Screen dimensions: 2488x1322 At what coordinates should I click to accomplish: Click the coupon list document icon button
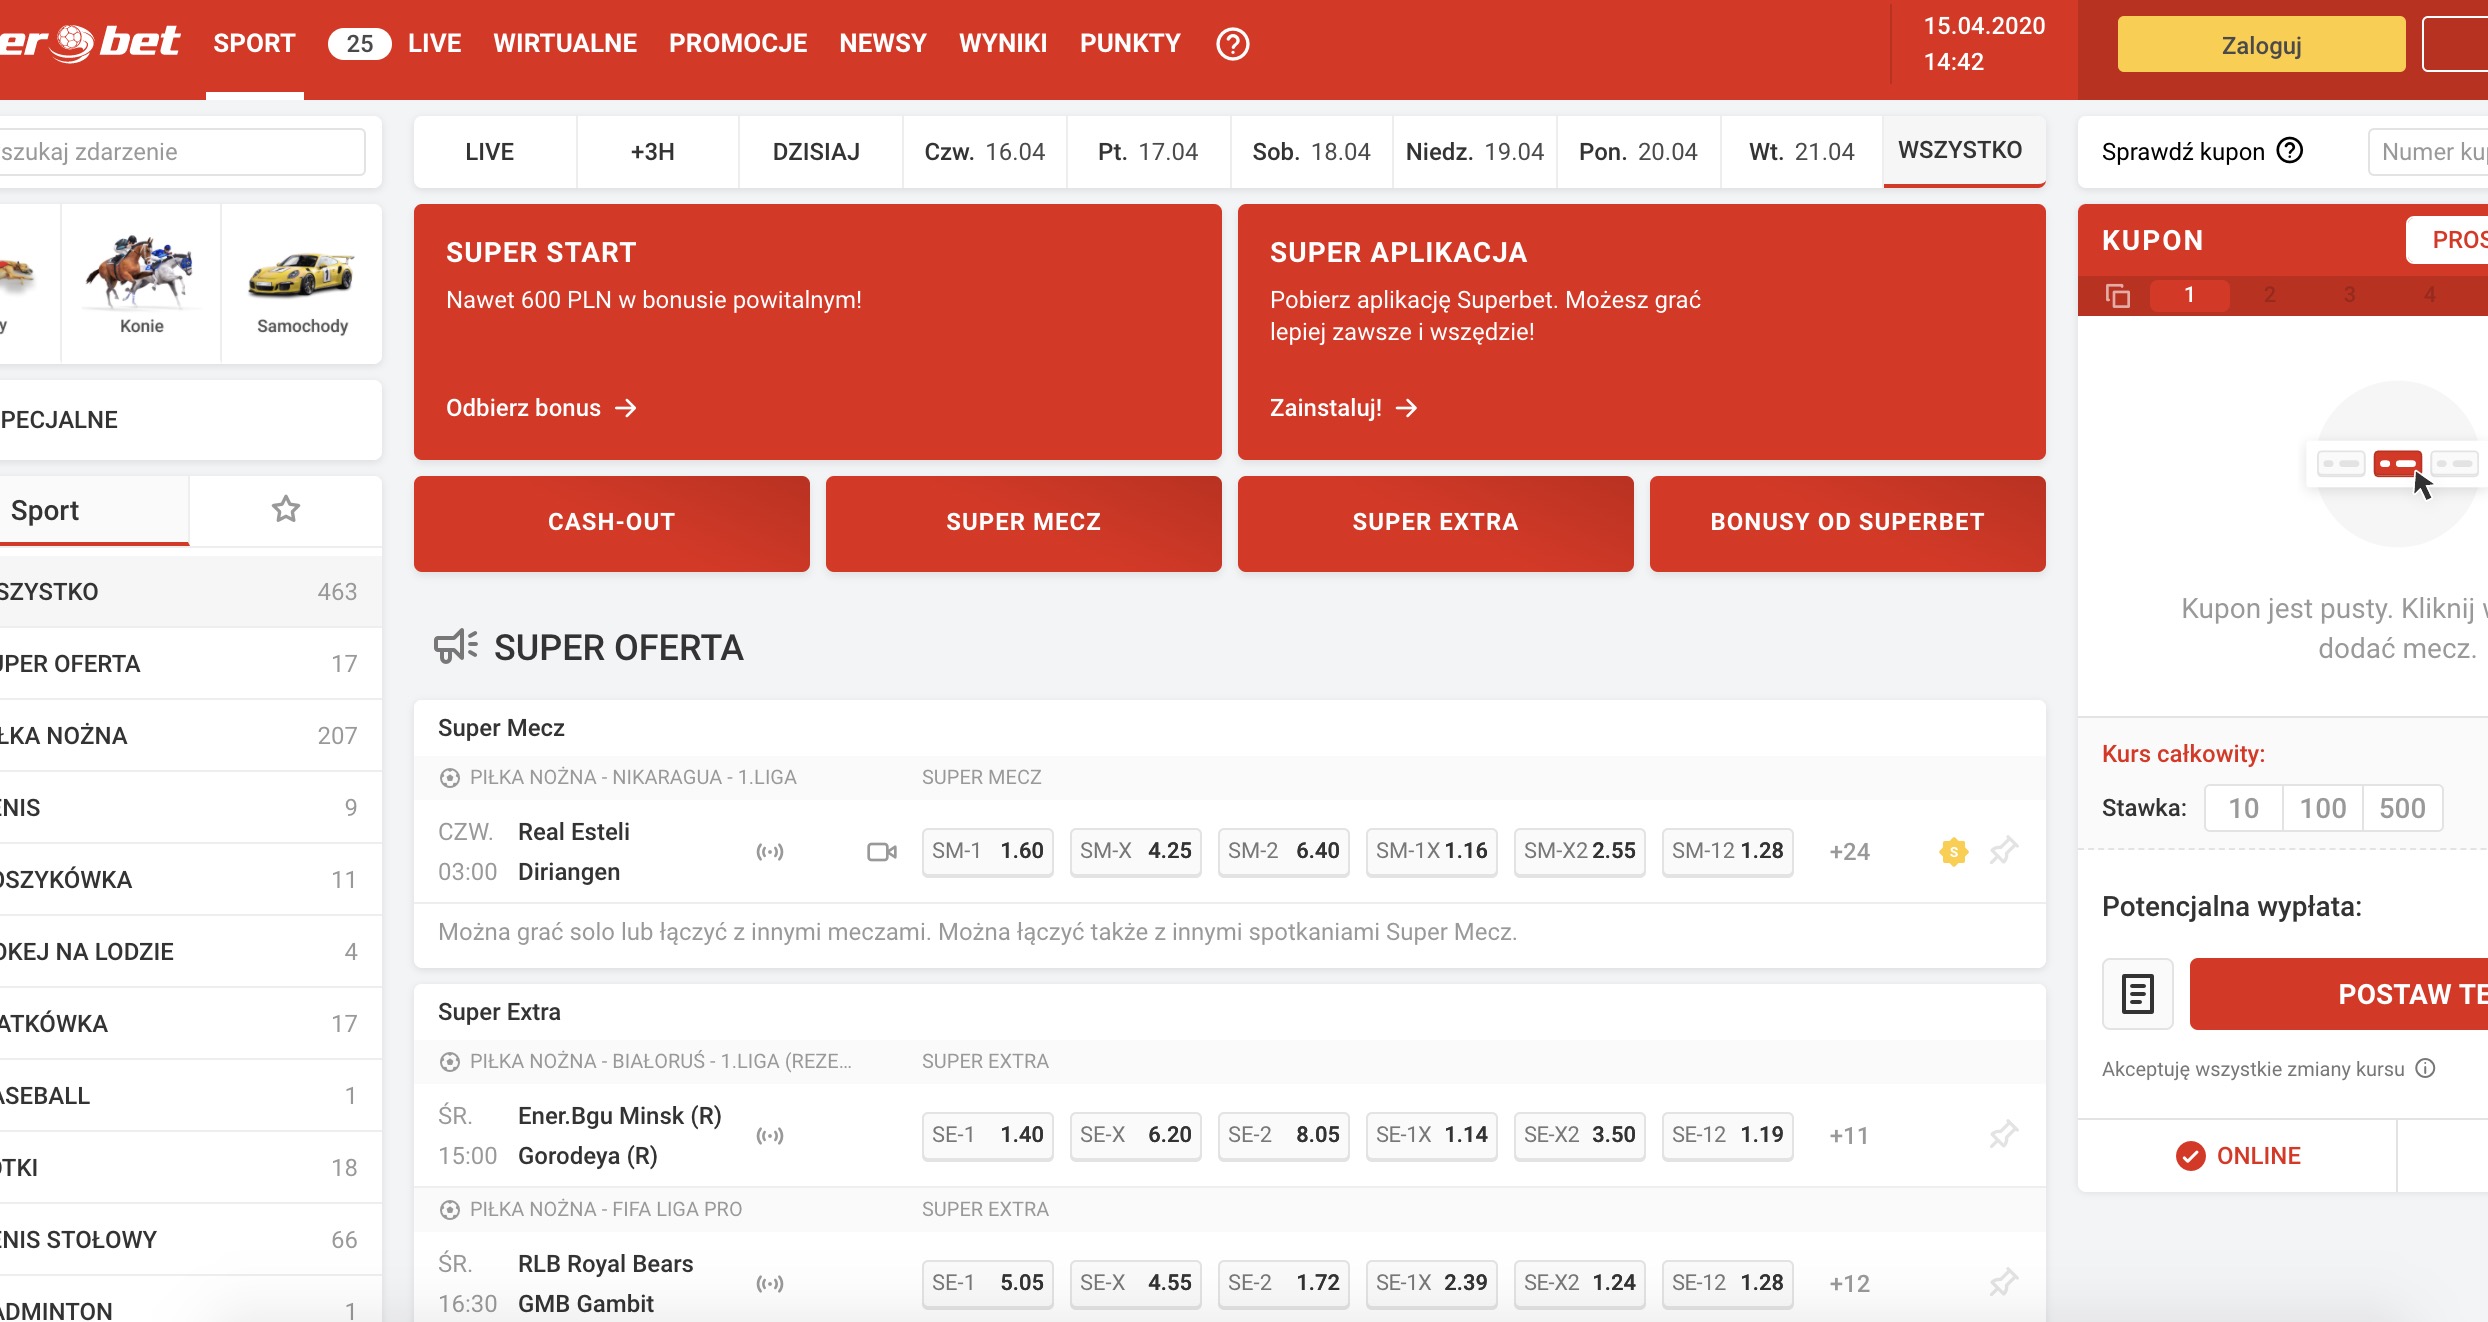(x=2137, y=994)
